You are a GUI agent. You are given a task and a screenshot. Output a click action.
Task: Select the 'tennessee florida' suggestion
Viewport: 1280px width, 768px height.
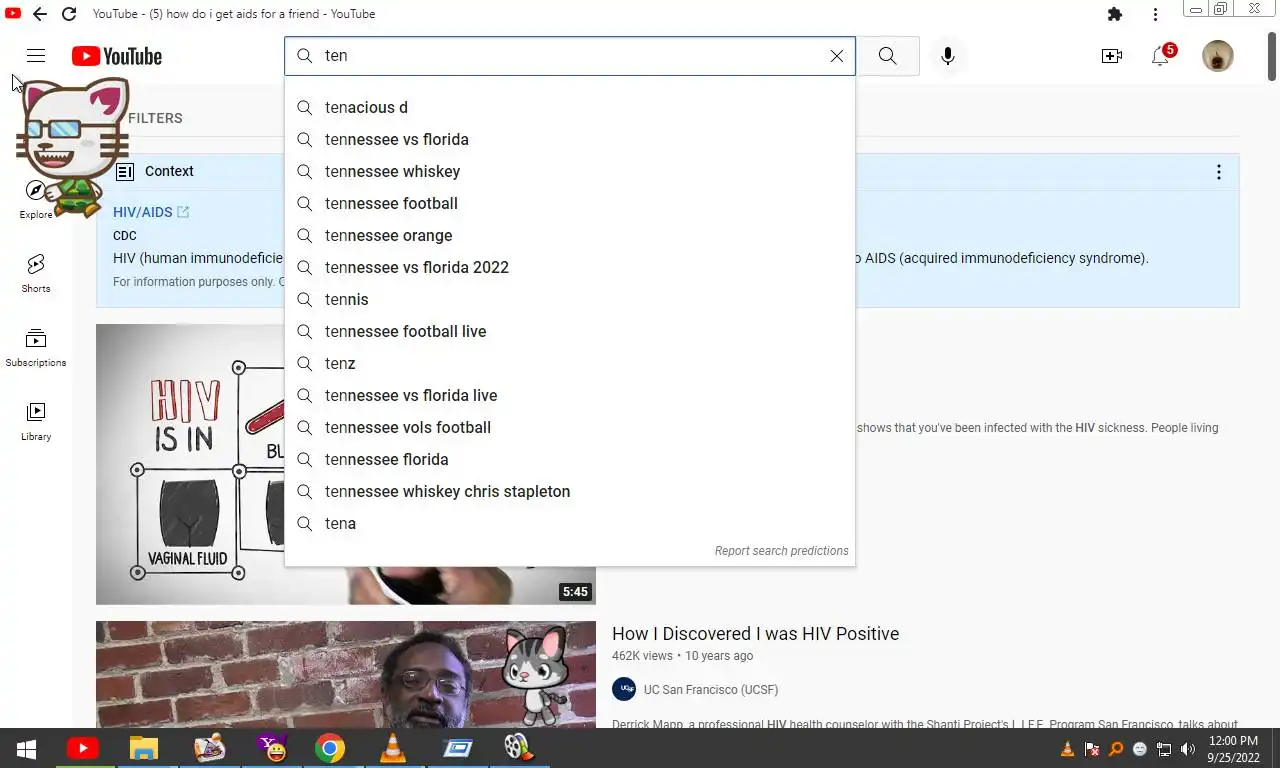tap(570, 459)
